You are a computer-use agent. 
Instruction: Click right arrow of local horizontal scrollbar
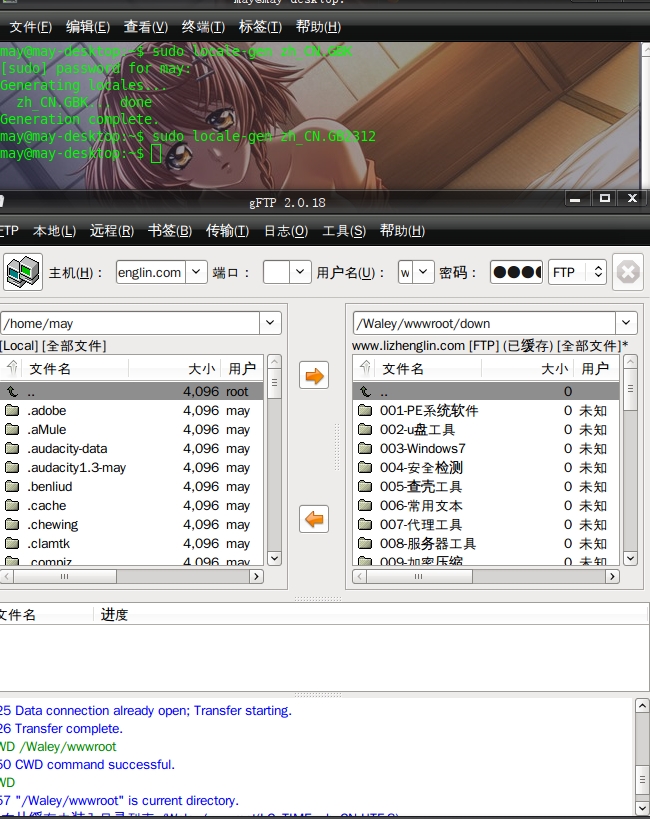tap(256, 576)
